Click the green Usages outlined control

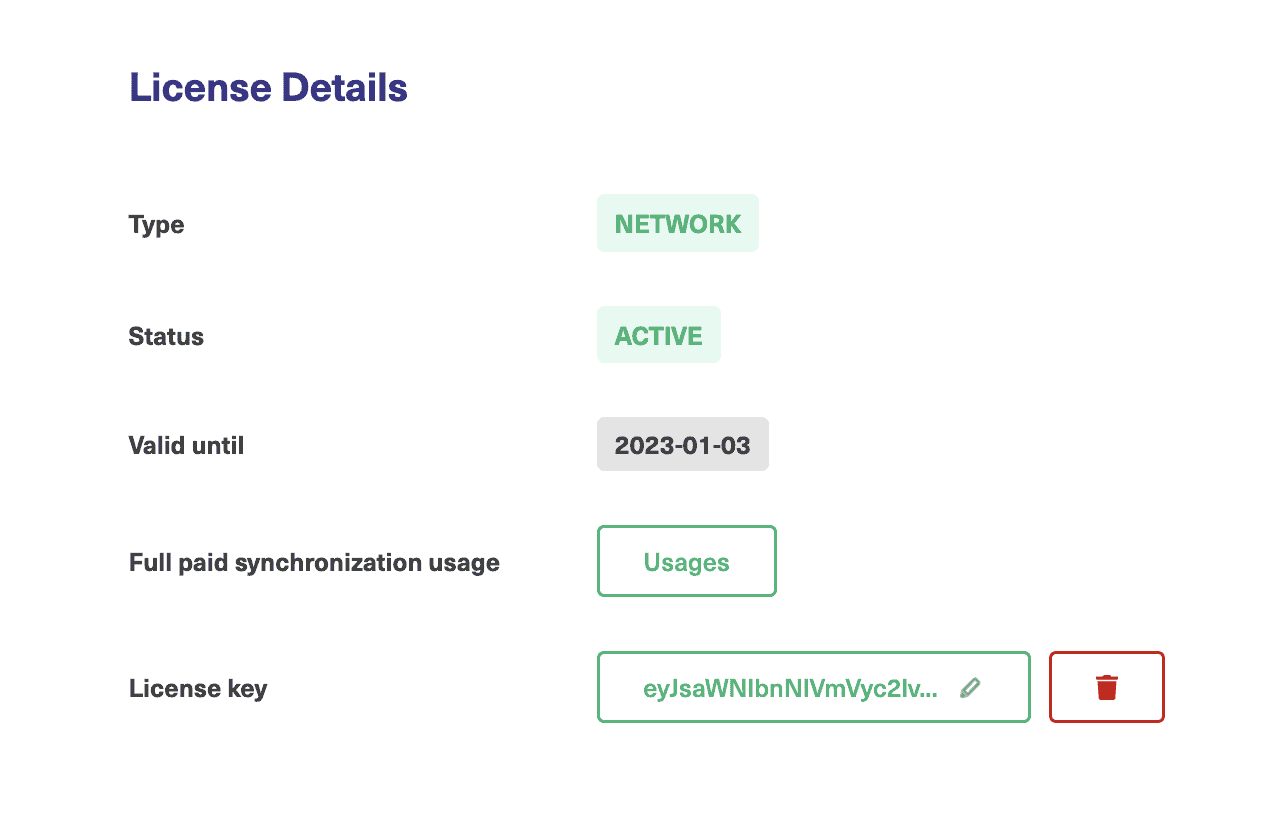pyautogui.click(x=686, y=561)
